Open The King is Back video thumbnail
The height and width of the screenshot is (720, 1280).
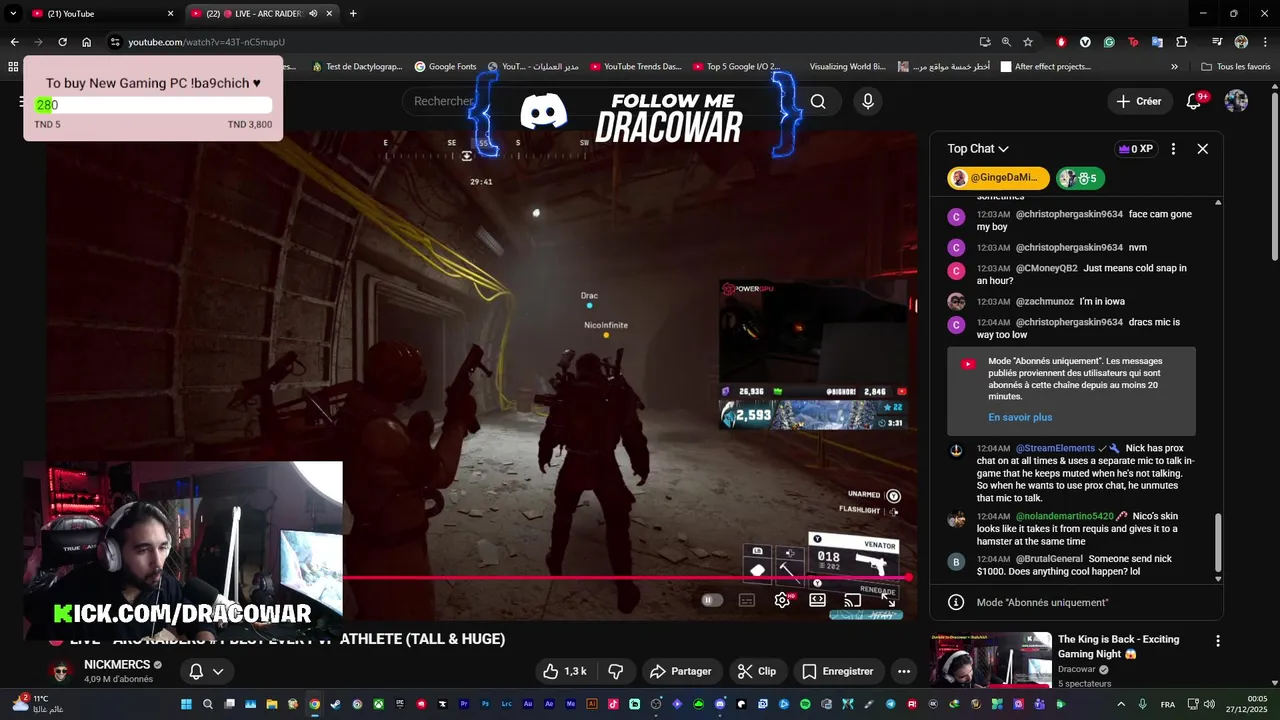pos(991,660)
